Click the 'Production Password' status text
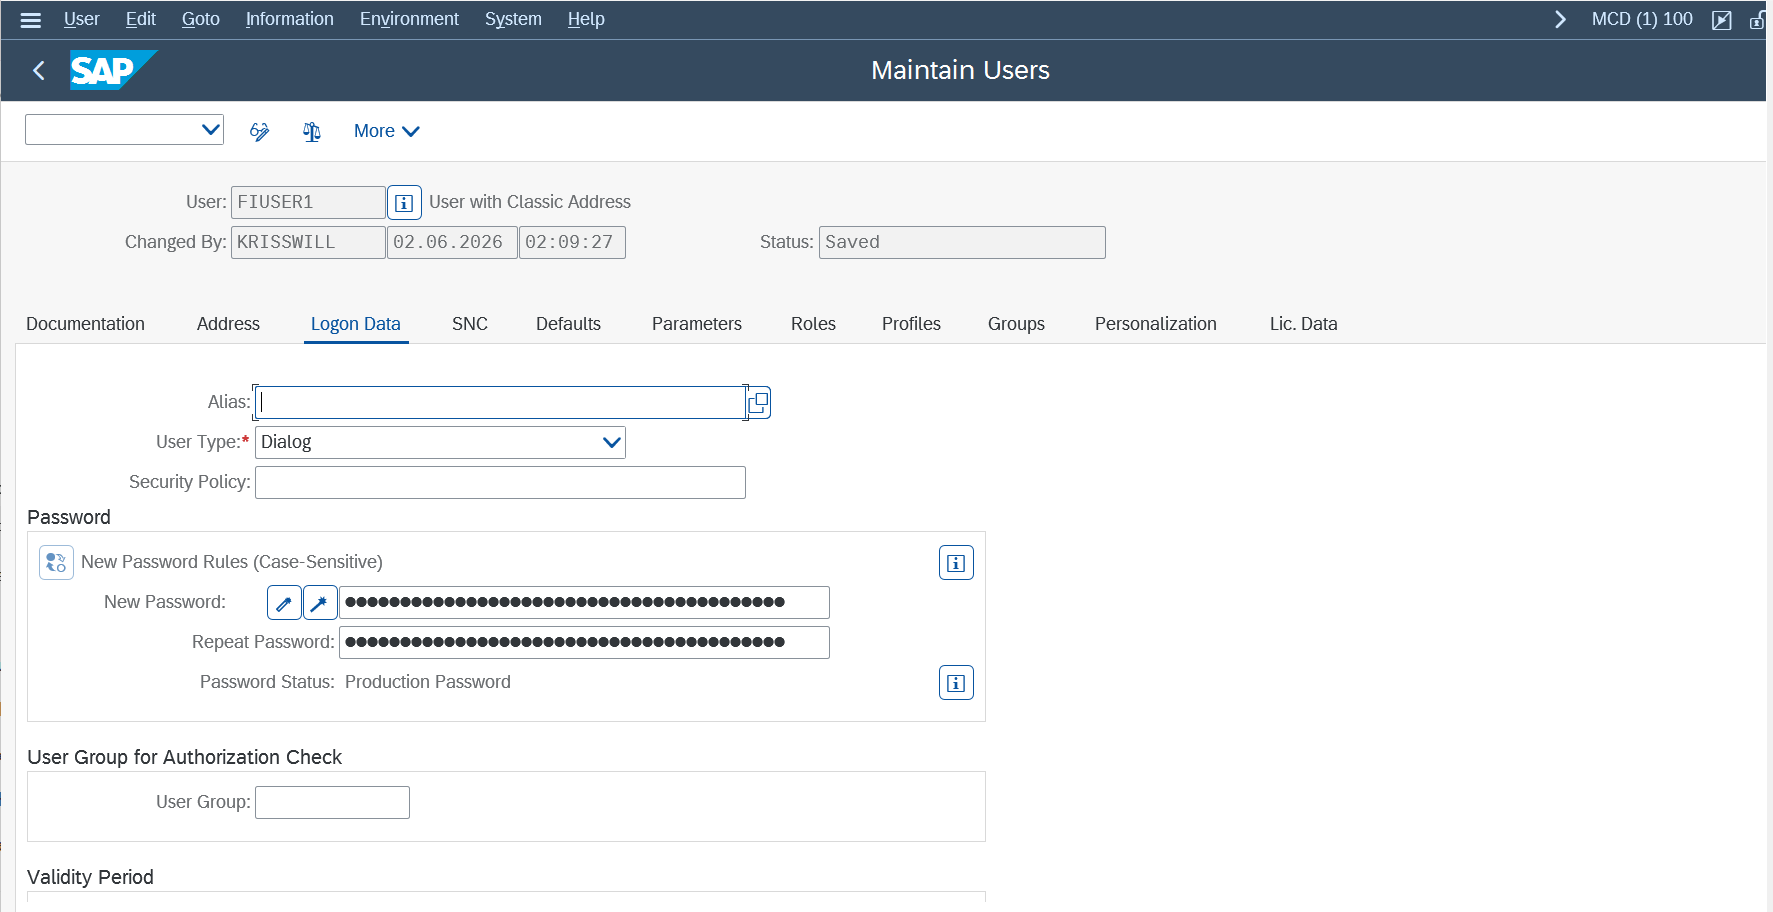The image size is (1773, 912). (428, 682)
